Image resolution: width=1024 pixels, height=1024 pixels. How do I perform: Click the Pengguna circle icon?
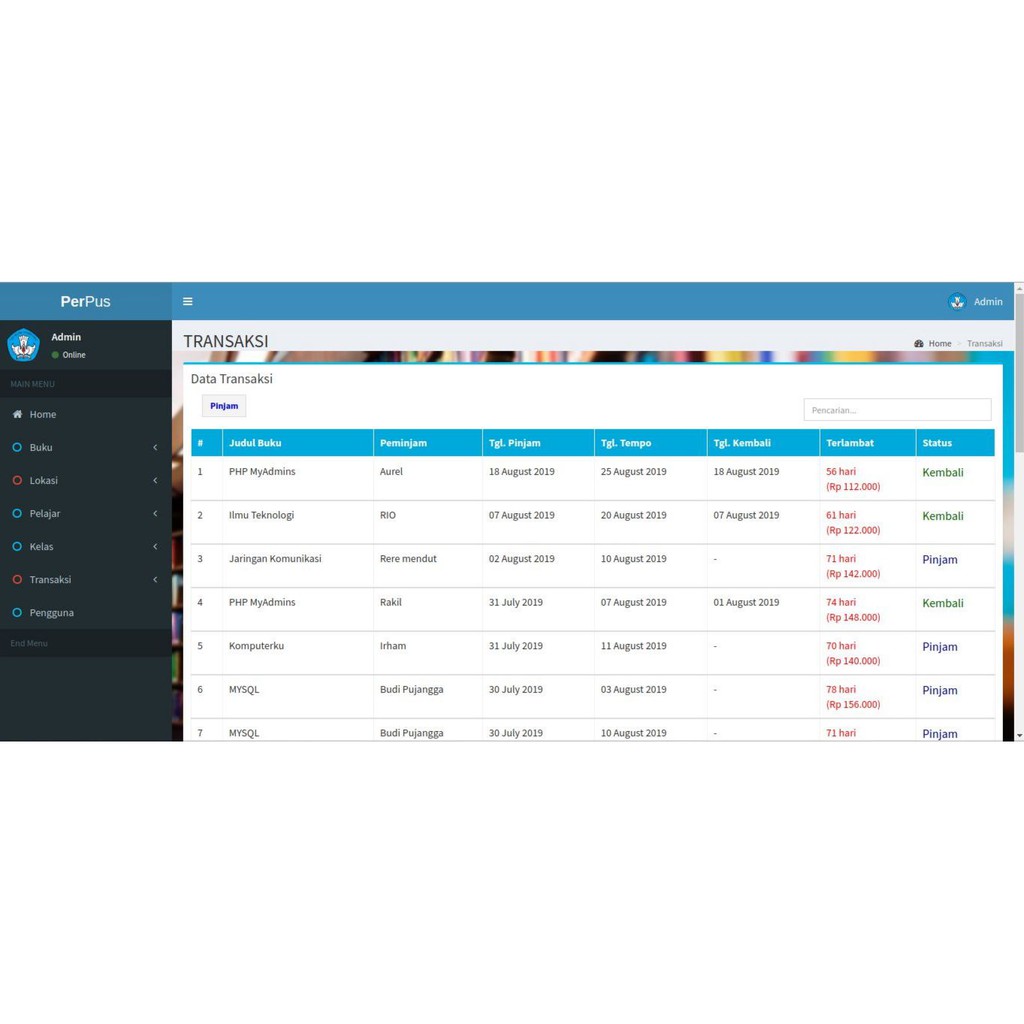pos(18,613)
